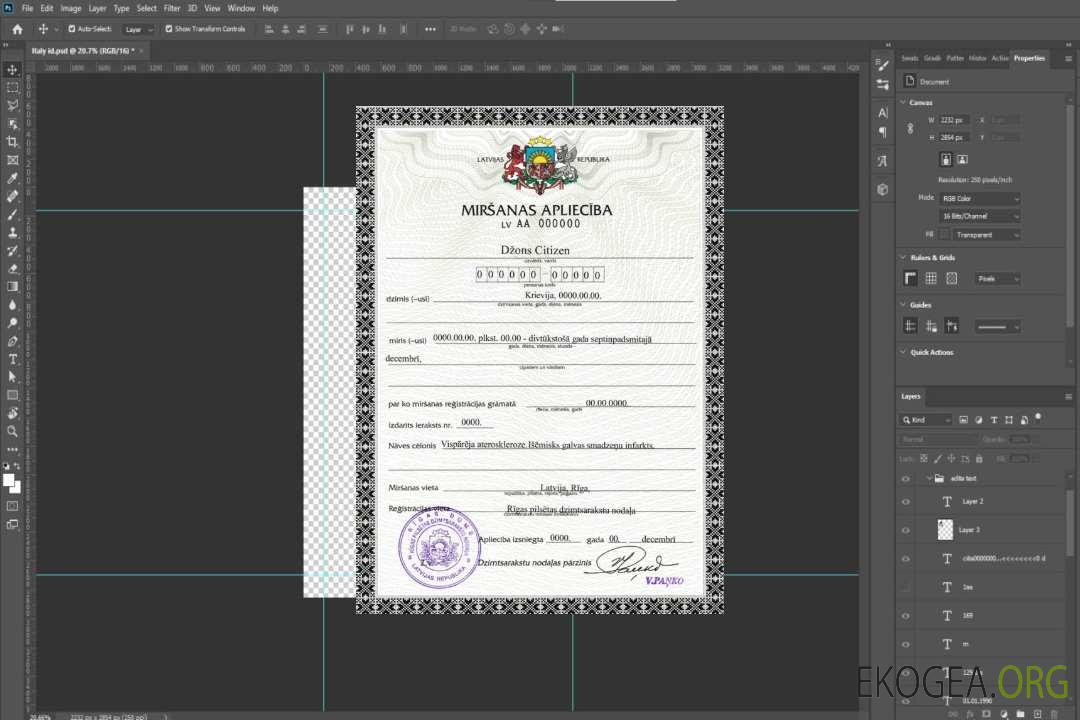1080x720 pixels.
Task: Toggle layer filtering on/off switch
Action: pos(1038,418)
